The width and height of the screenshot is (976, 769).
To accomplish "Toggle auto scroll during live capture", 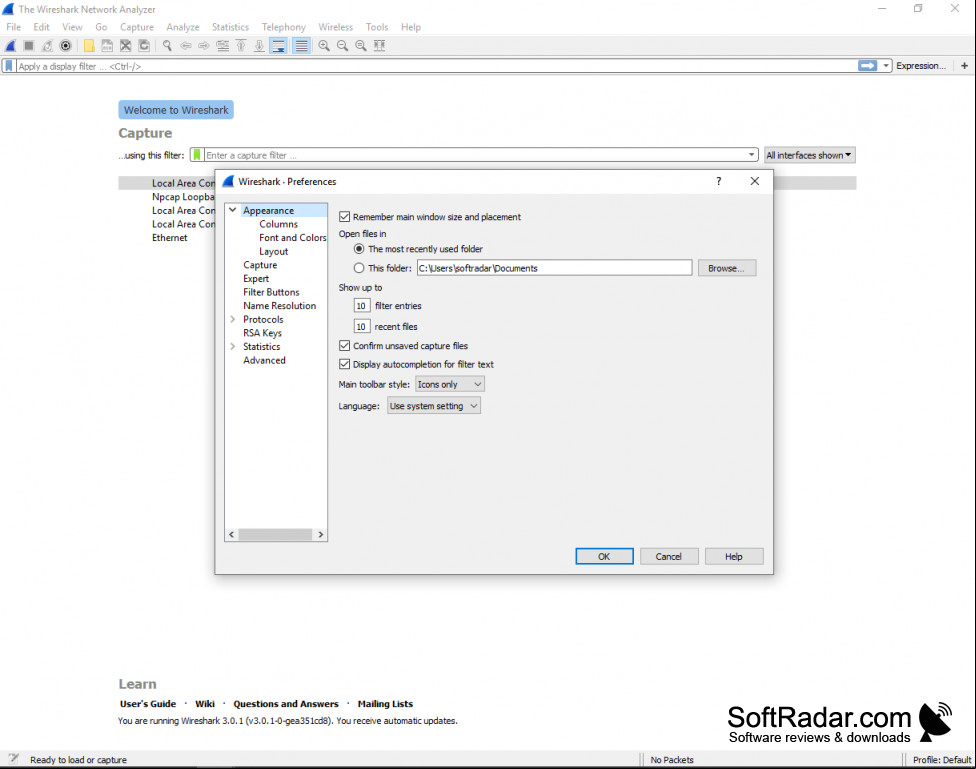I will (278, 45).
